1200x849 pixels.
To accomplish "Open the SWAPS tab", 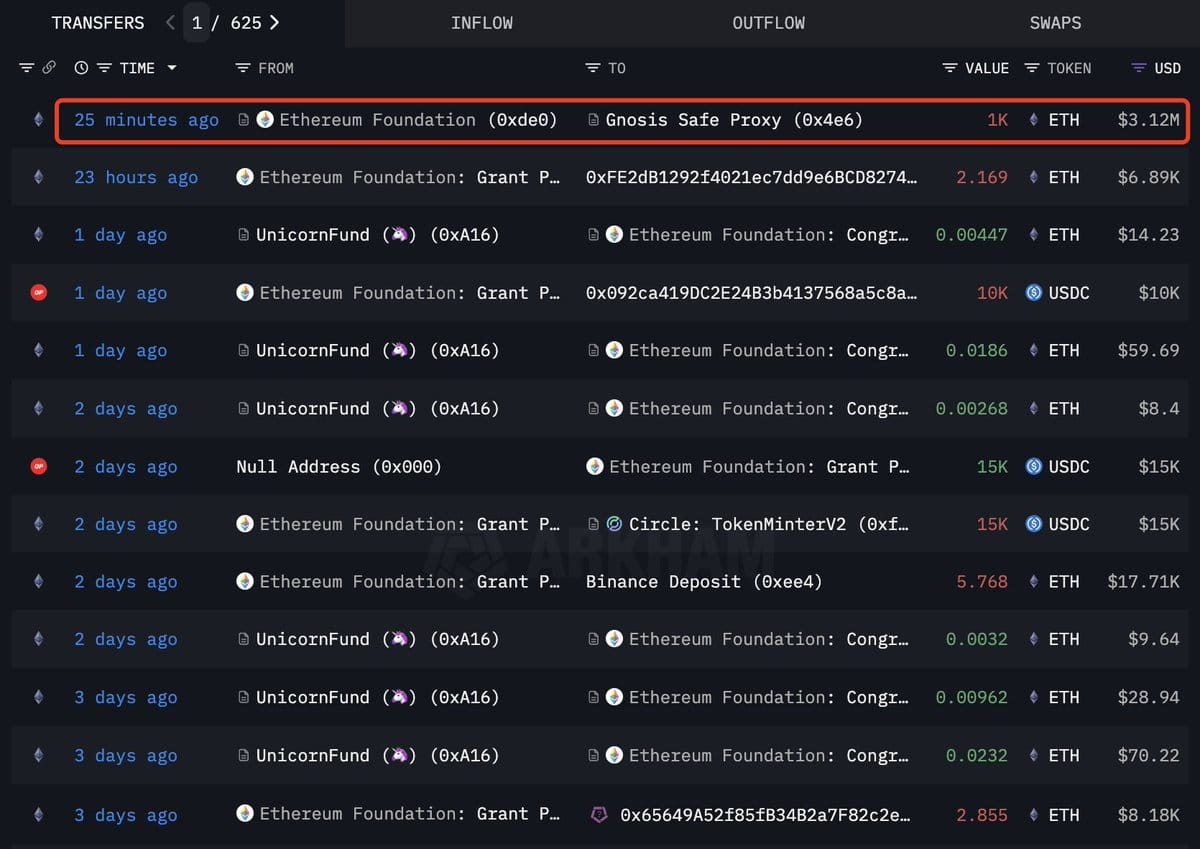I will click(1055, 23).
